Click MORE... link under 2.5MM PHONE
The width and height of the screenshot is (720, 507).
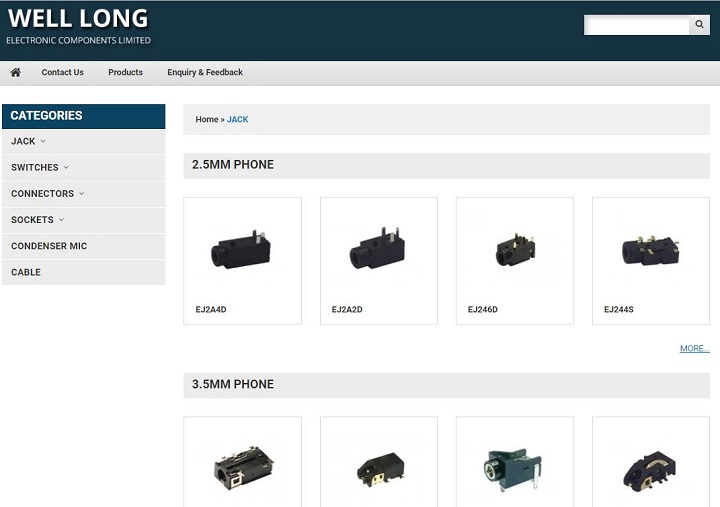[x=694, y=349]
